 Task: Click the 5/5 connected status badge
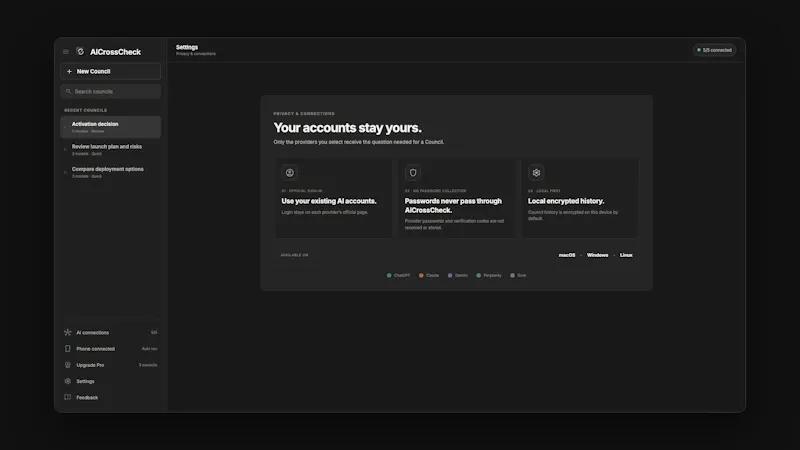pos(714,50)
